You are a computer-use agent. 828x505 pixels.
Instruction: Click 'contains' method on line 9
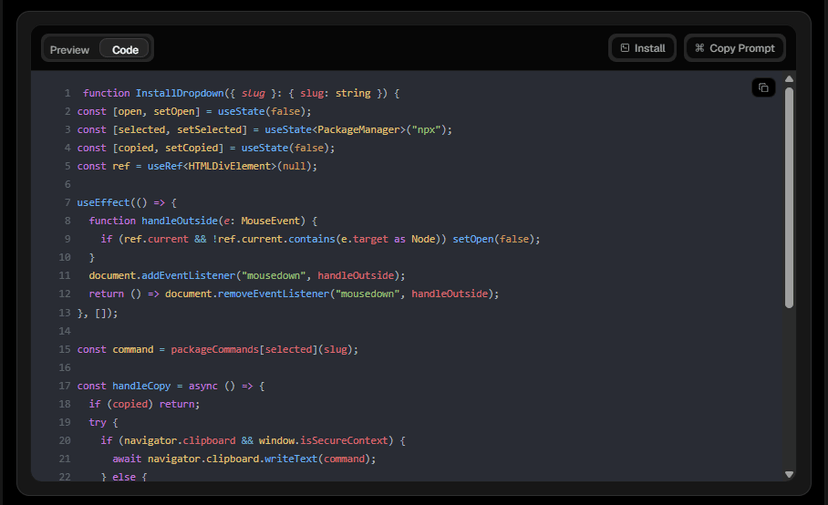point(312,239)
